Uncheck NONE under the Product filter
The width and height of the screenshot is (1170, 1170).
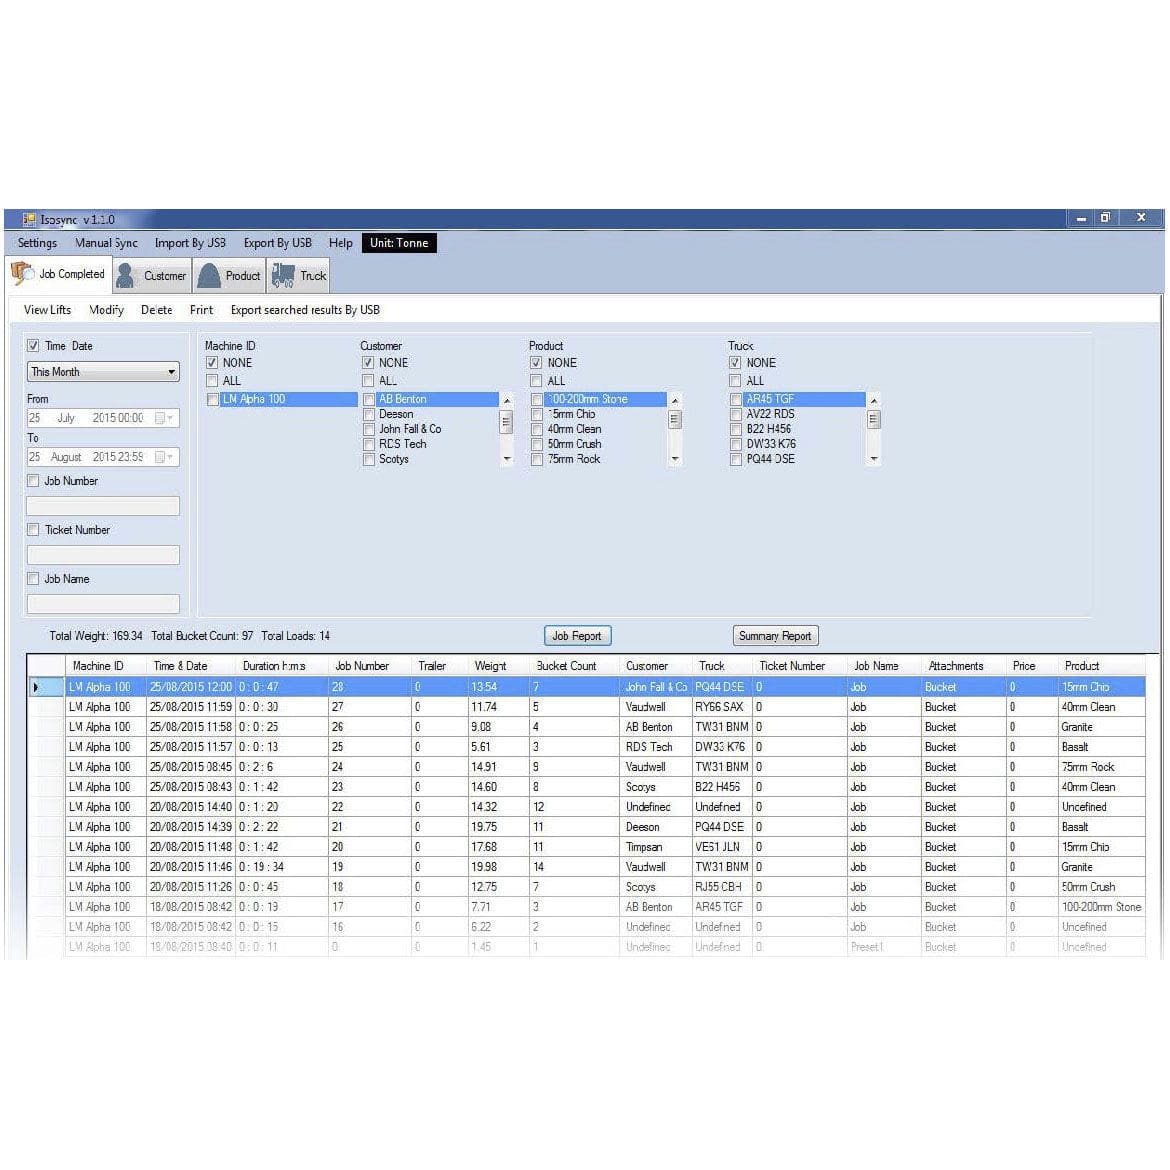click(x=537, y=362)
